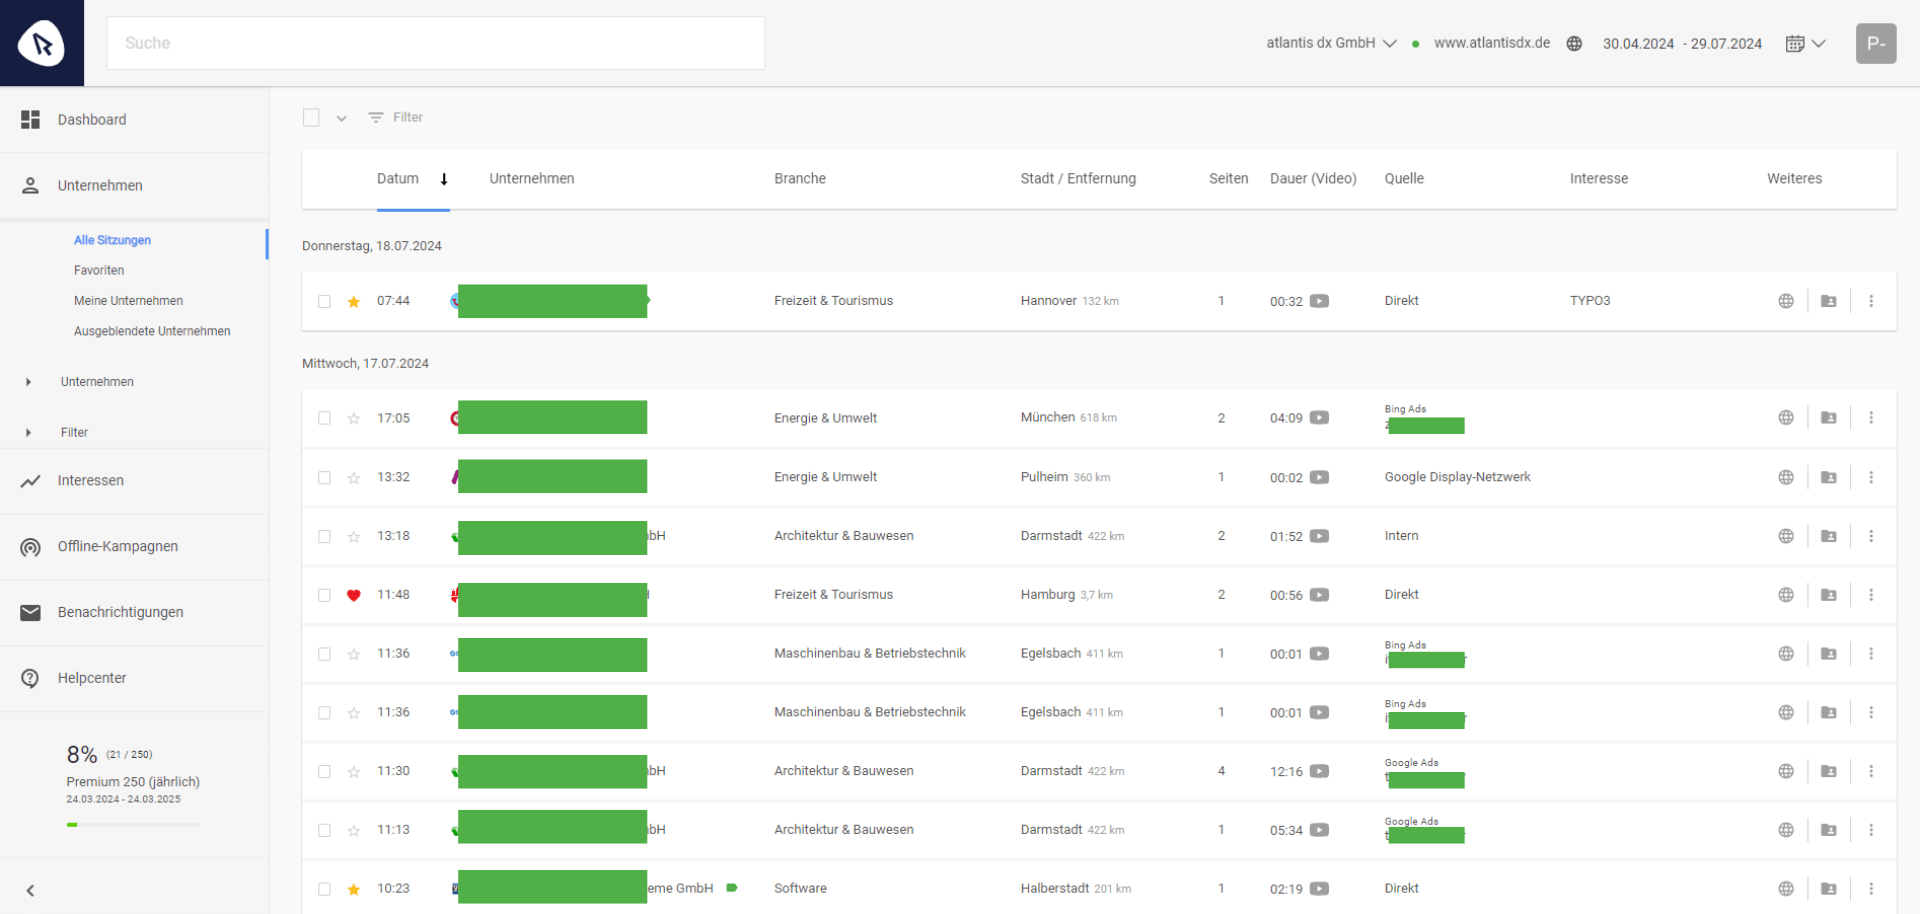Screen dimensions: 1920x914
Task: Open Favoriten in the sidebar
Action: [x=99, y=270]
